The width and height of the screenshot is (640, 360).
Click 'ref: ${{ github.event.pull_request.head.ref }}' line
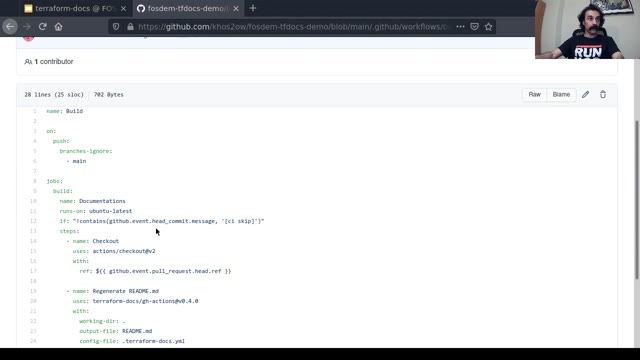155,271
